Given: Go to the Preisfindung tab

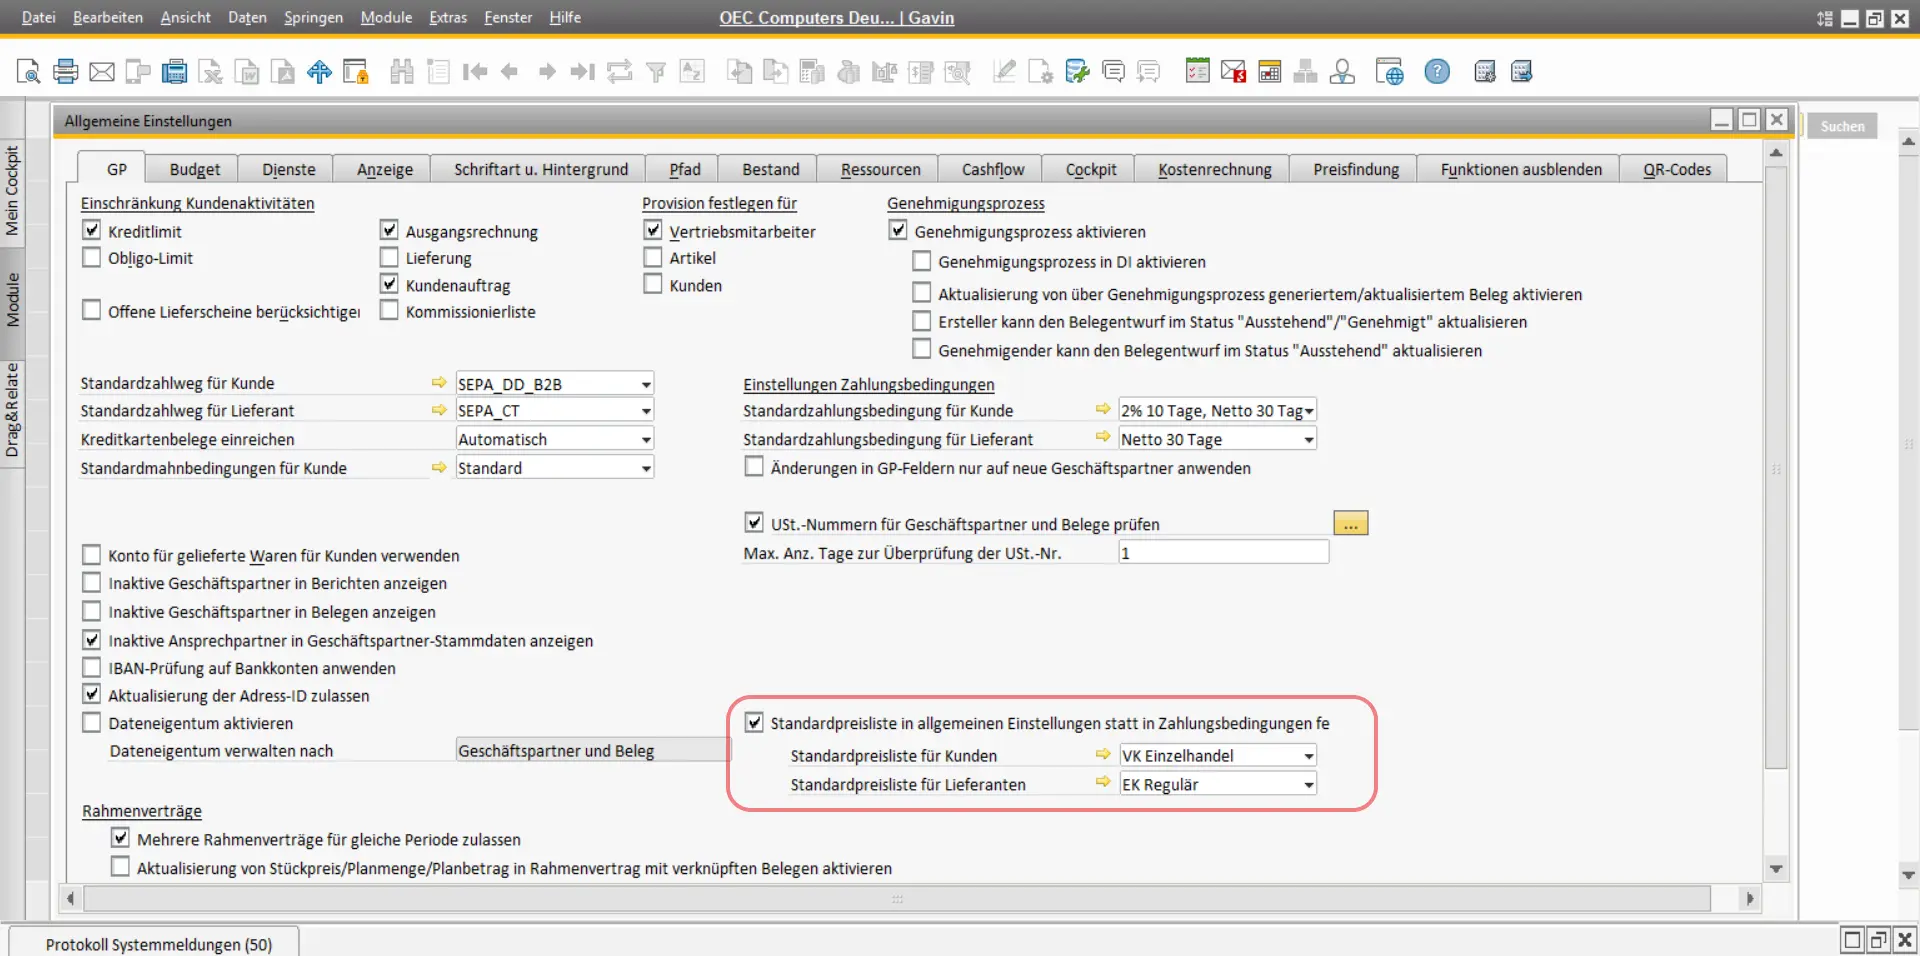Looking at the screenshot, I should pos(1356,169).
